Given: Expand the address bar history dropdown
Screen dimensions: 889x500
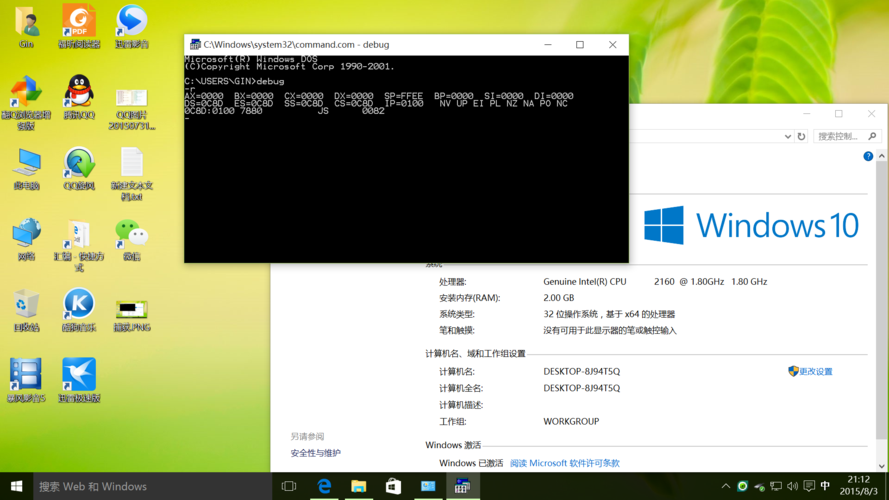Looking at the screenshot, I should coord(788,136).
